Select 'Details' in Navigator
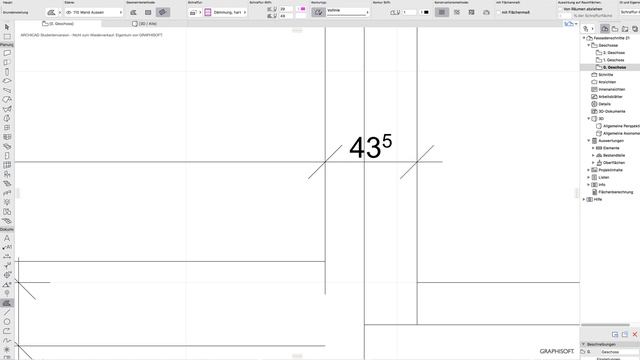The height and width of the screenshot is (360, 640). pyautogui.click(x=604, y=104)
